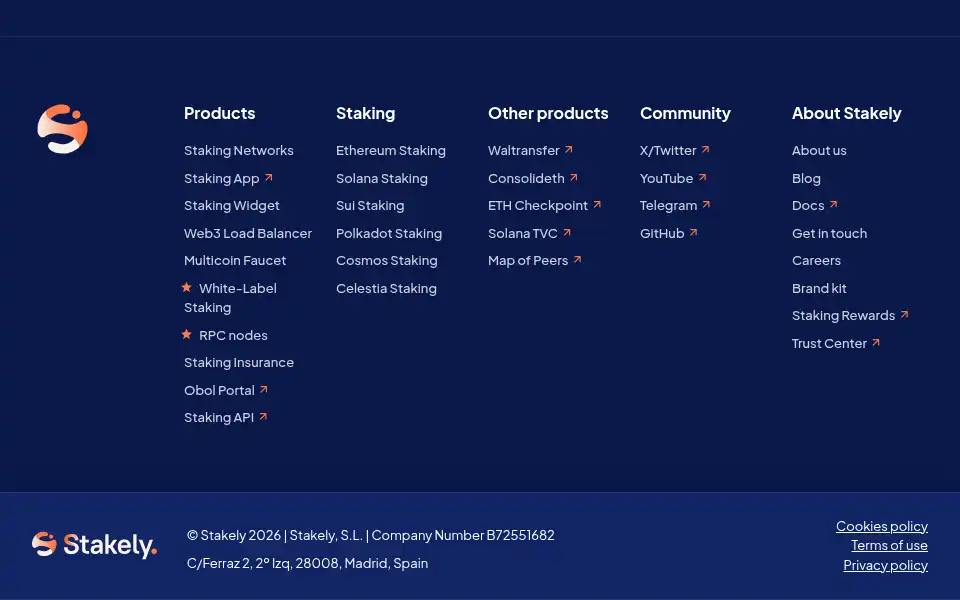This screenshot has width=960, height=600.
Task: Click Get in touch link
Action: tap(829, 234)
